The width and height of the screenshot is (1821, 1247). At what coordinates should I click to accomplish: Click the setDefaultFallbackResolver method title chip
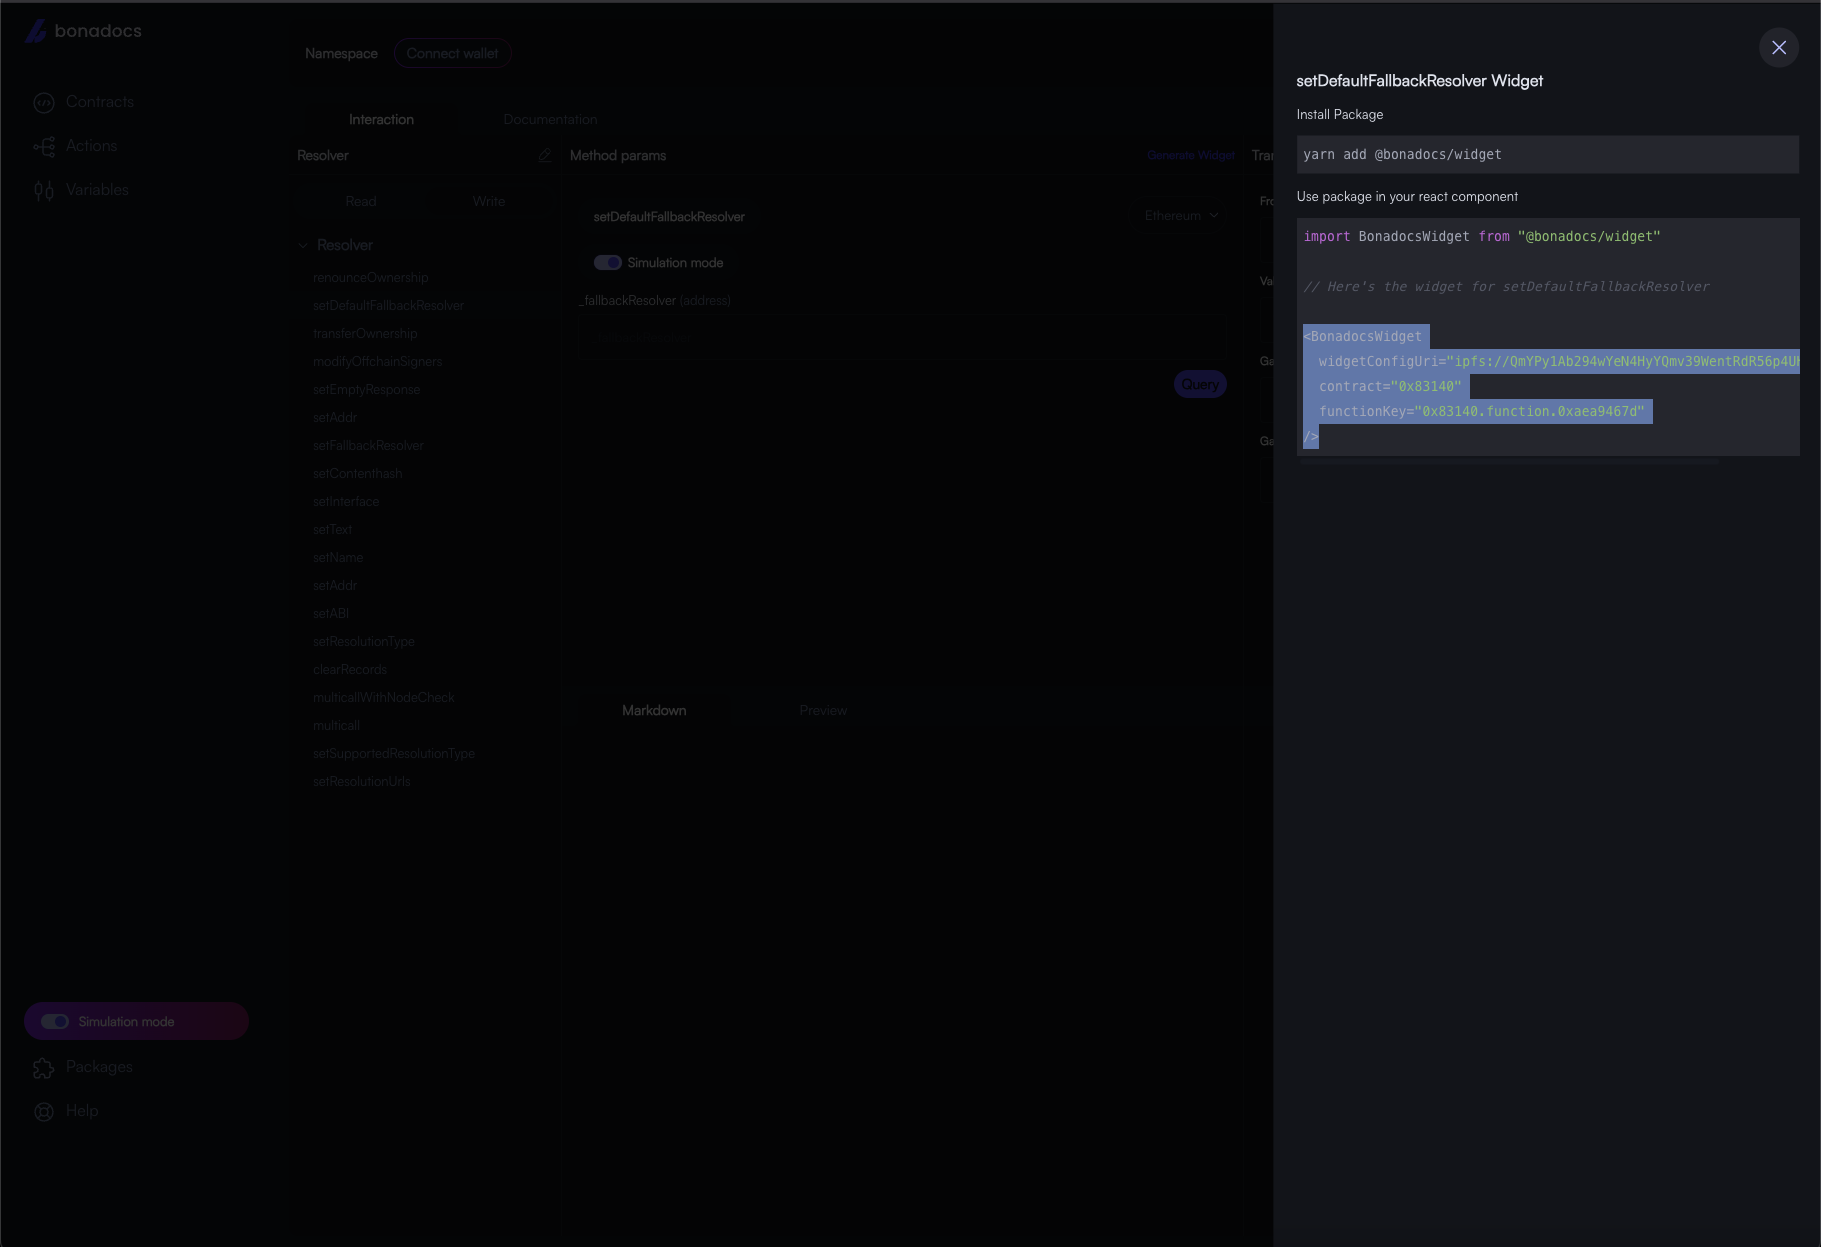coord(669,216)
